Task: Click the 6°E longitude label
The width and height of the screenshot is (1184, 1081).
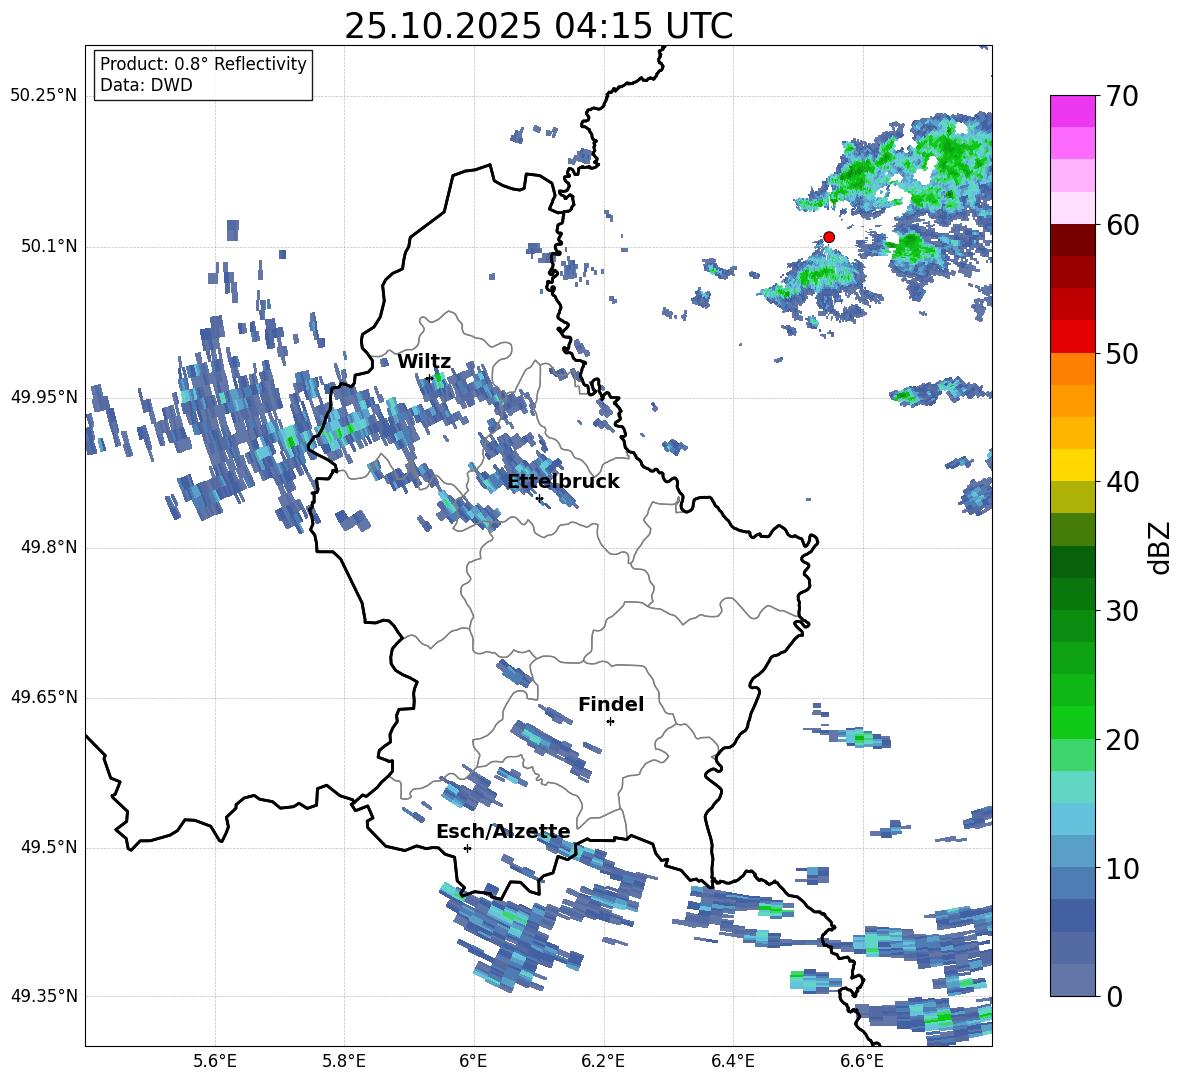Action: [473, 1062]
